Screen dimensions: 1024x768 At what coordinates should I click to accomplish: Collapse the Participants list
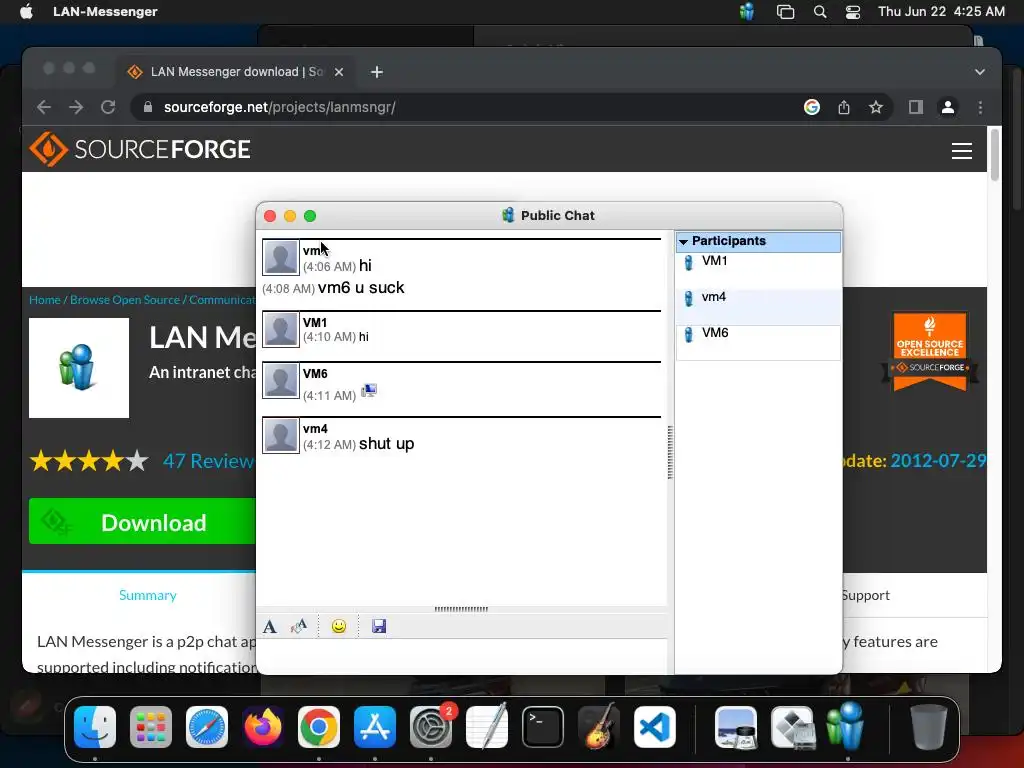[x=683, y=242]
